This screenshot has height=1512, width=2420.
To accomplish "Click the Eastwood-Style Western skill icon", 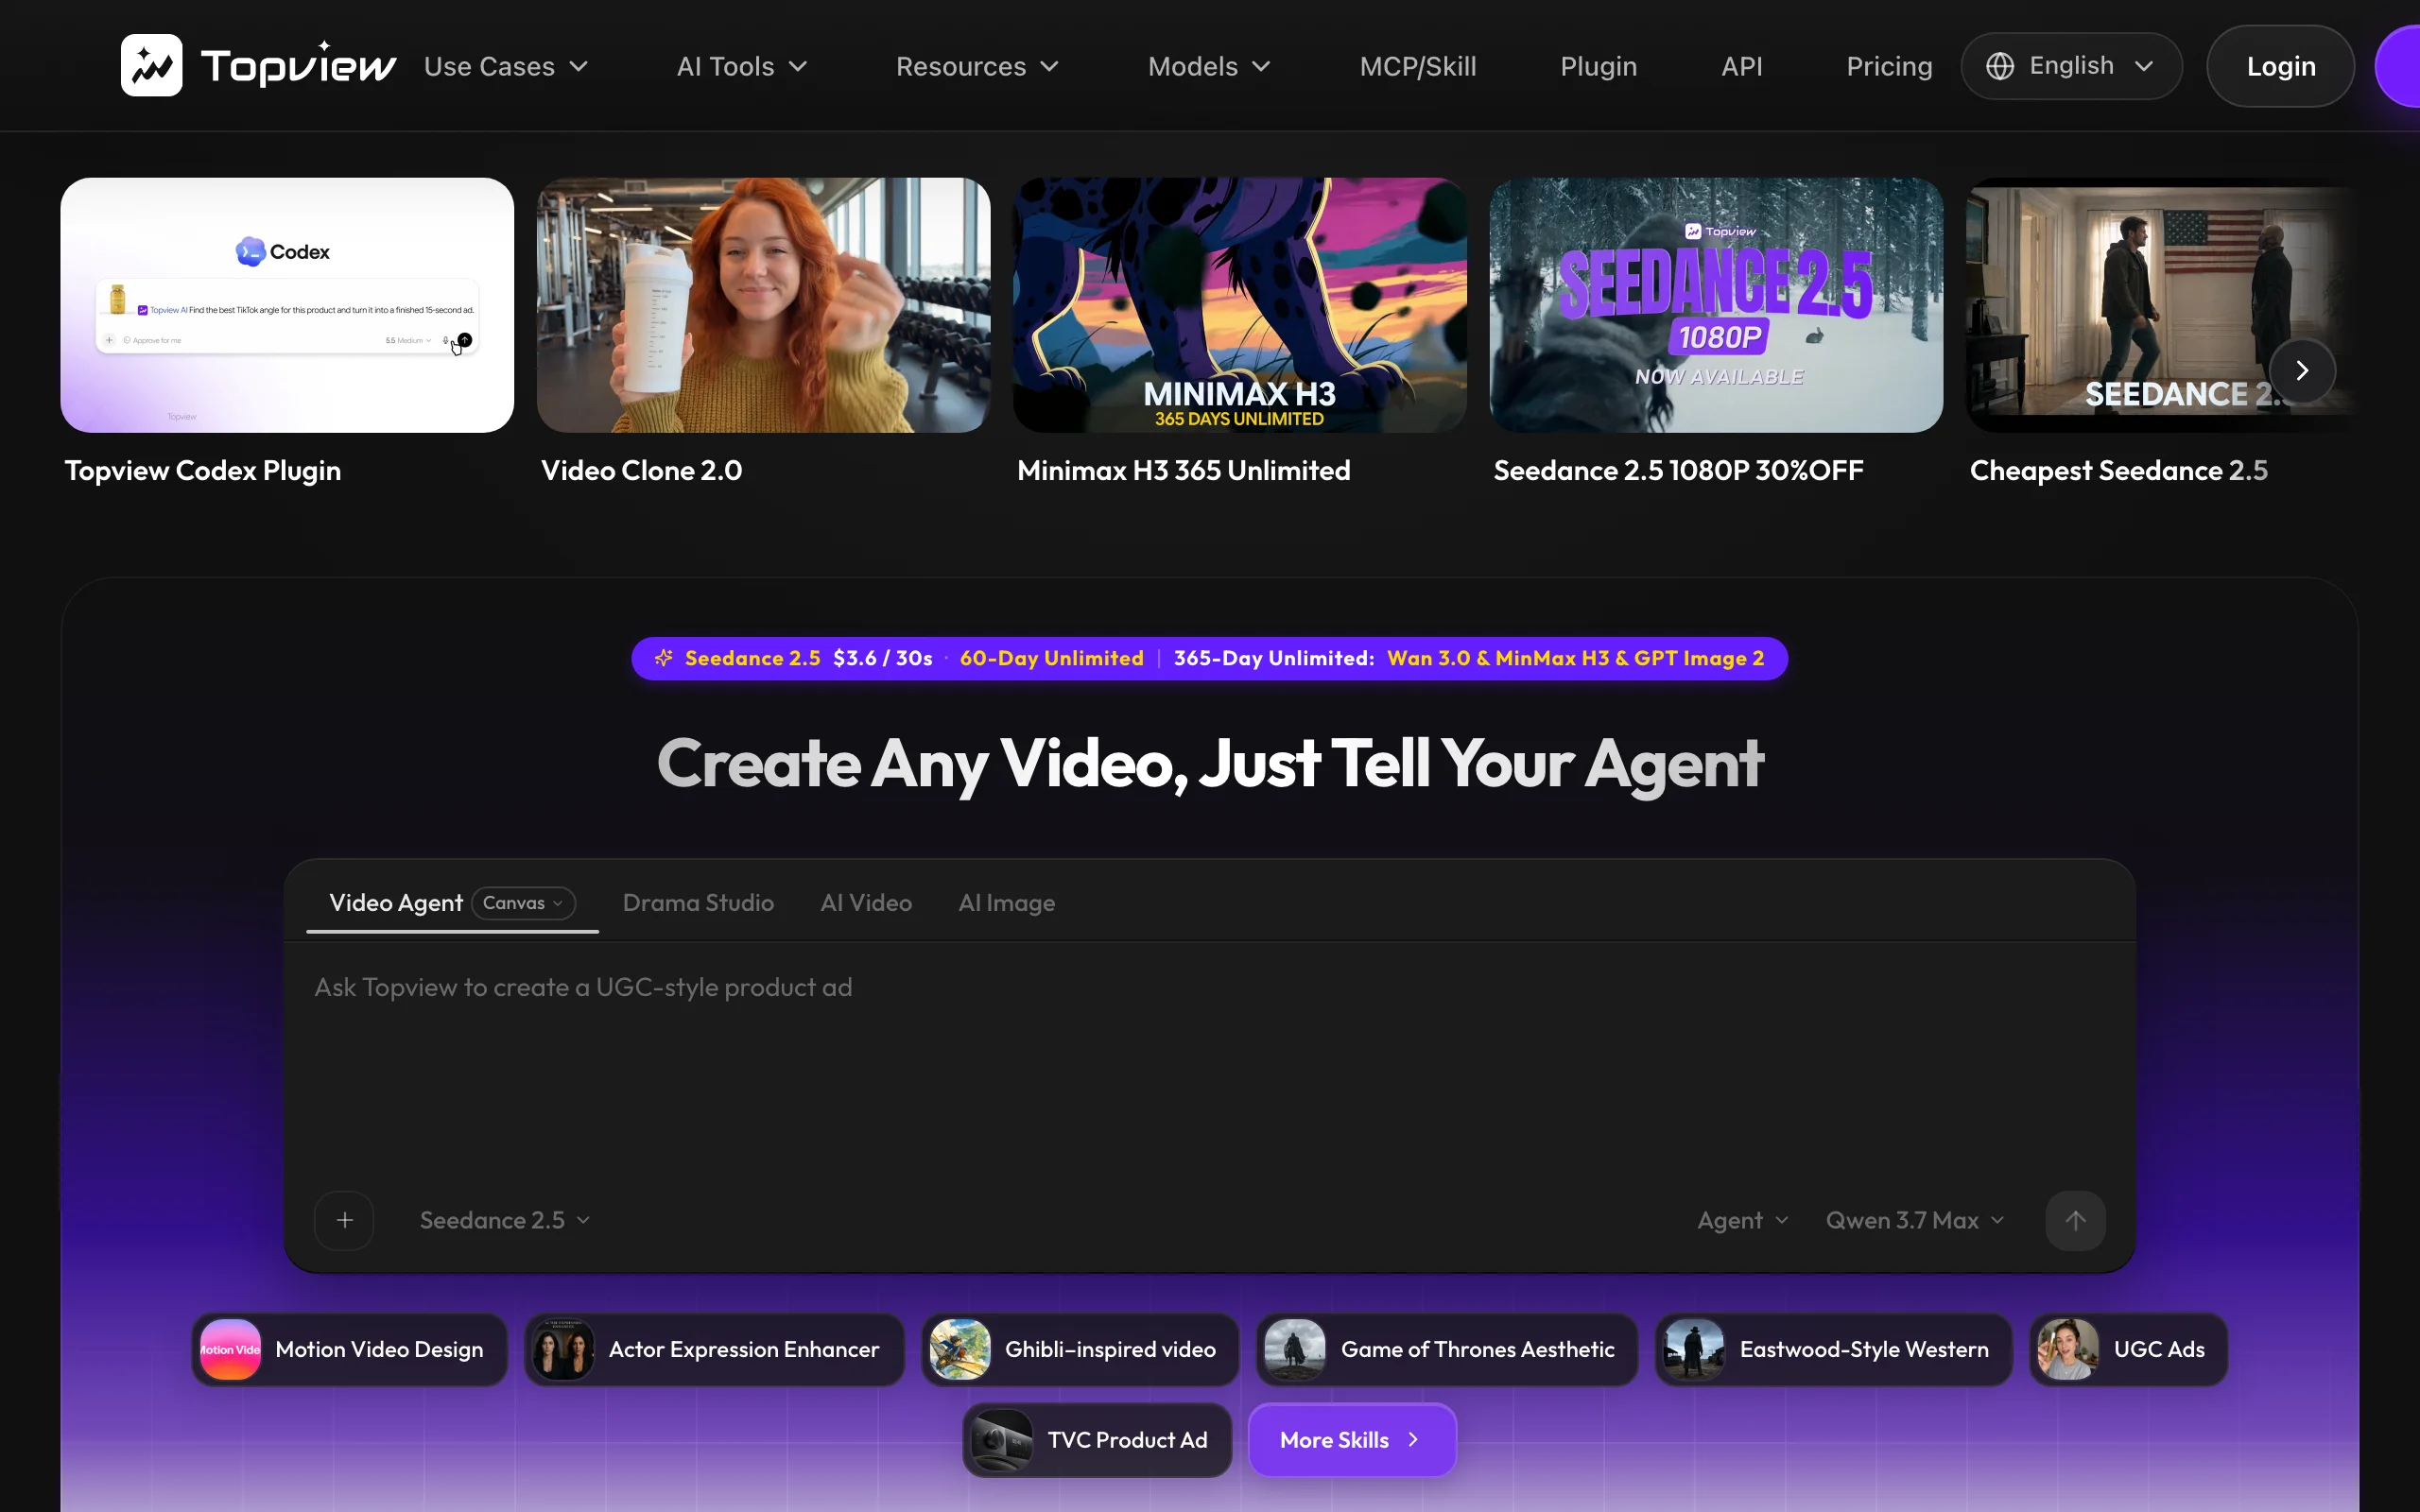I will [1694, 1349].
